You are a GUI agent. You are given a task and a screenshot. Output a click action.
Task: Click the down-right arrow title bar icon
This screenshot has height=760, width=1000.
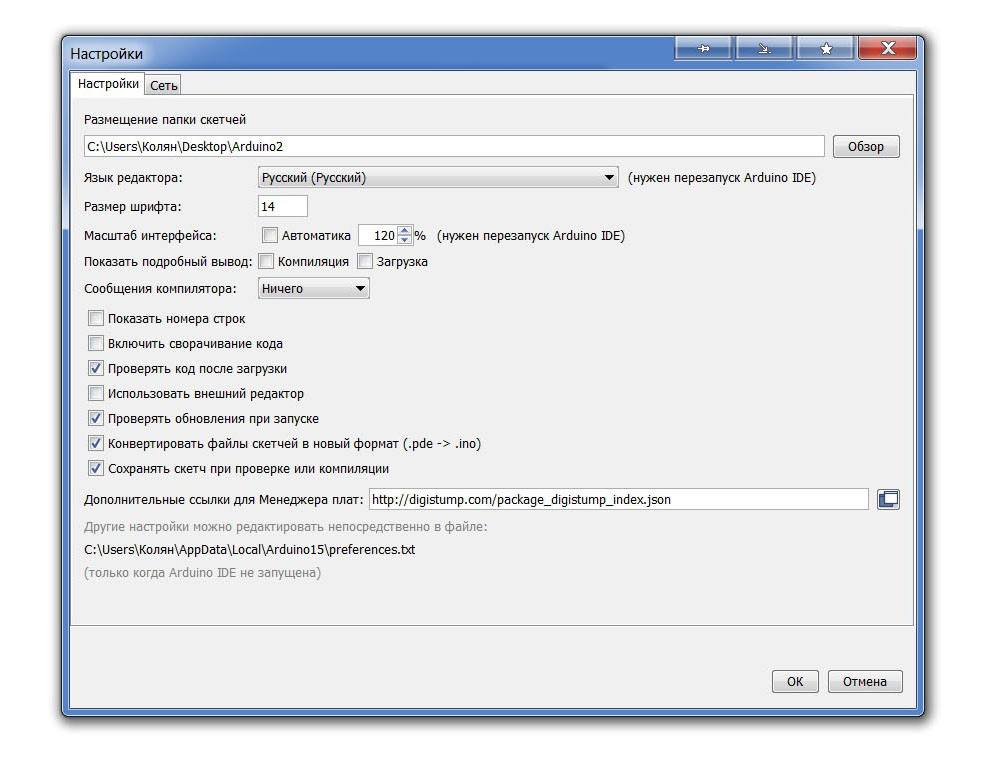click(765, 49)
